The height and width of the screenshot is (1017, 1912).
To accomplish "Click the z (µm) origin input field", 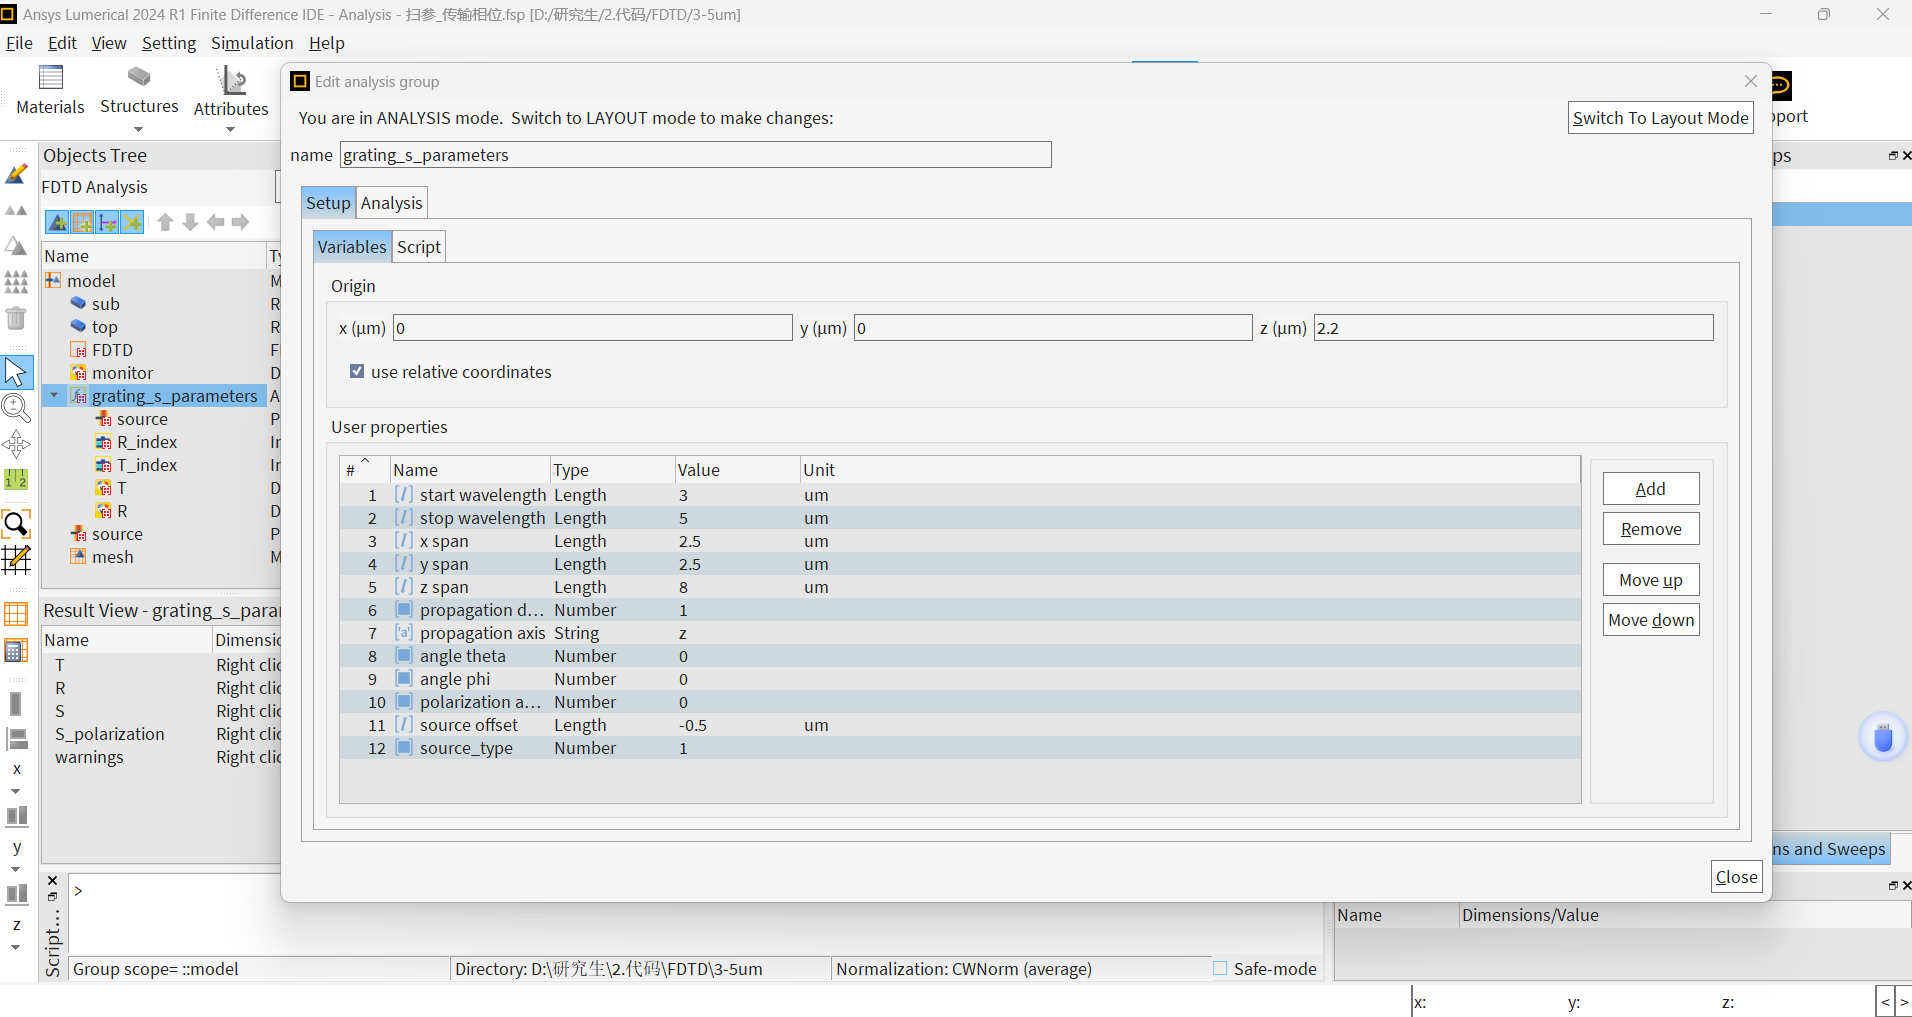I will [x=1512, y=328].
